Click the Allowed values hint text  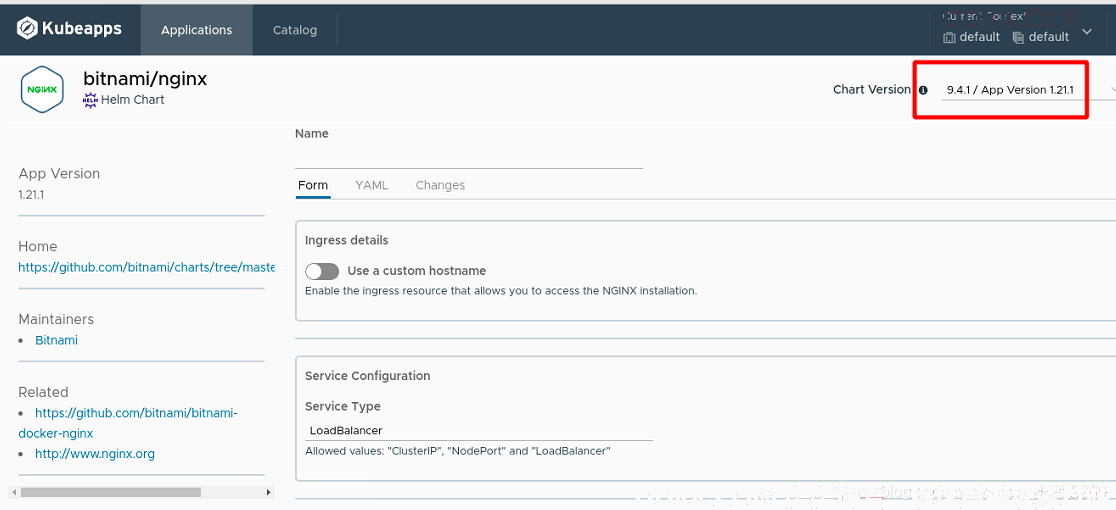458,451
